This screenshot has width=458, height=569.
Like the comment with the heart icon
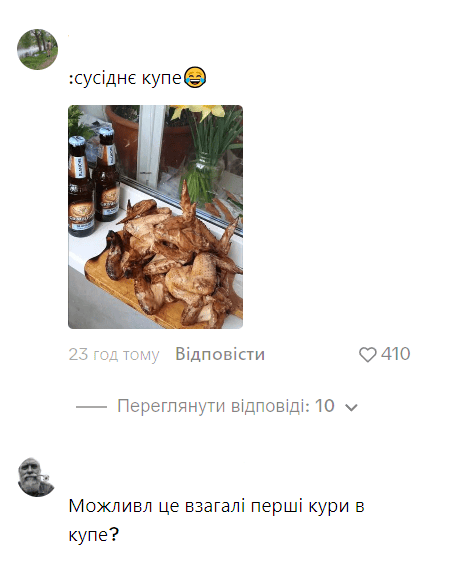(x=367, y=355)
